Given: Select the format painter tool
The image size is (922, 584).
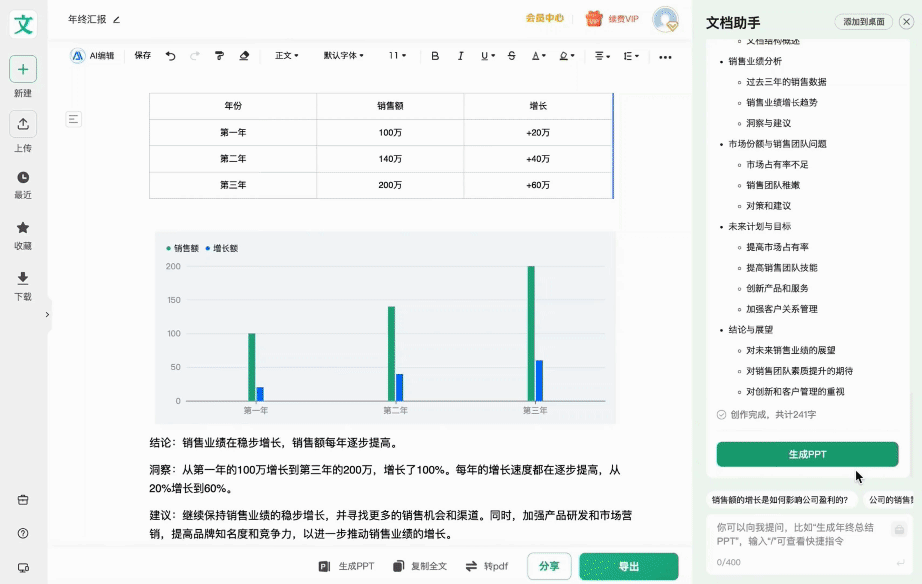Looking at the screenshot, I should (x=218, y=57).
